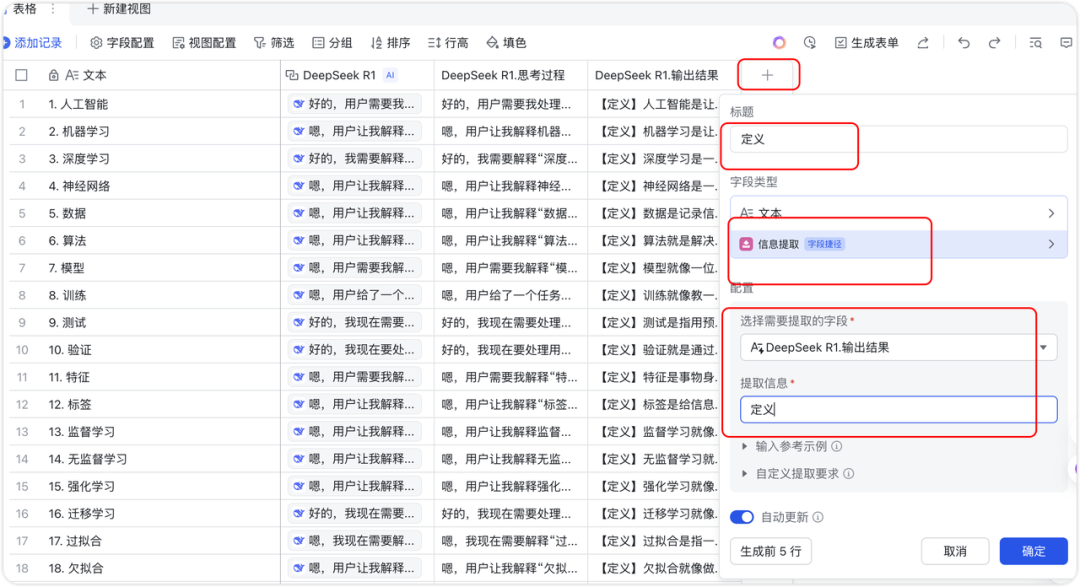
Task: Open the 分组 grouping tool
Action: pos(332,43)
